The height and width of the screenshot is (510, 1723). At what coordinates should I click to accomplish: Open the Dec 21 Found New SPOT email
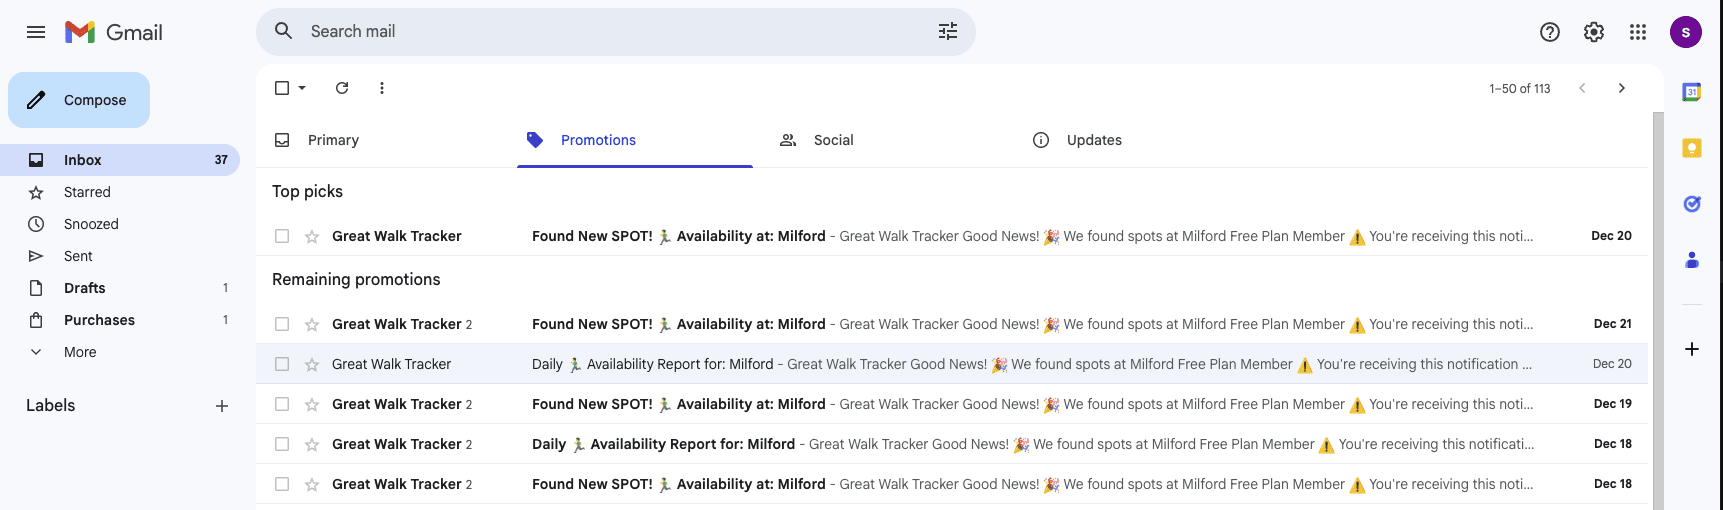click(x=952, y=324)
